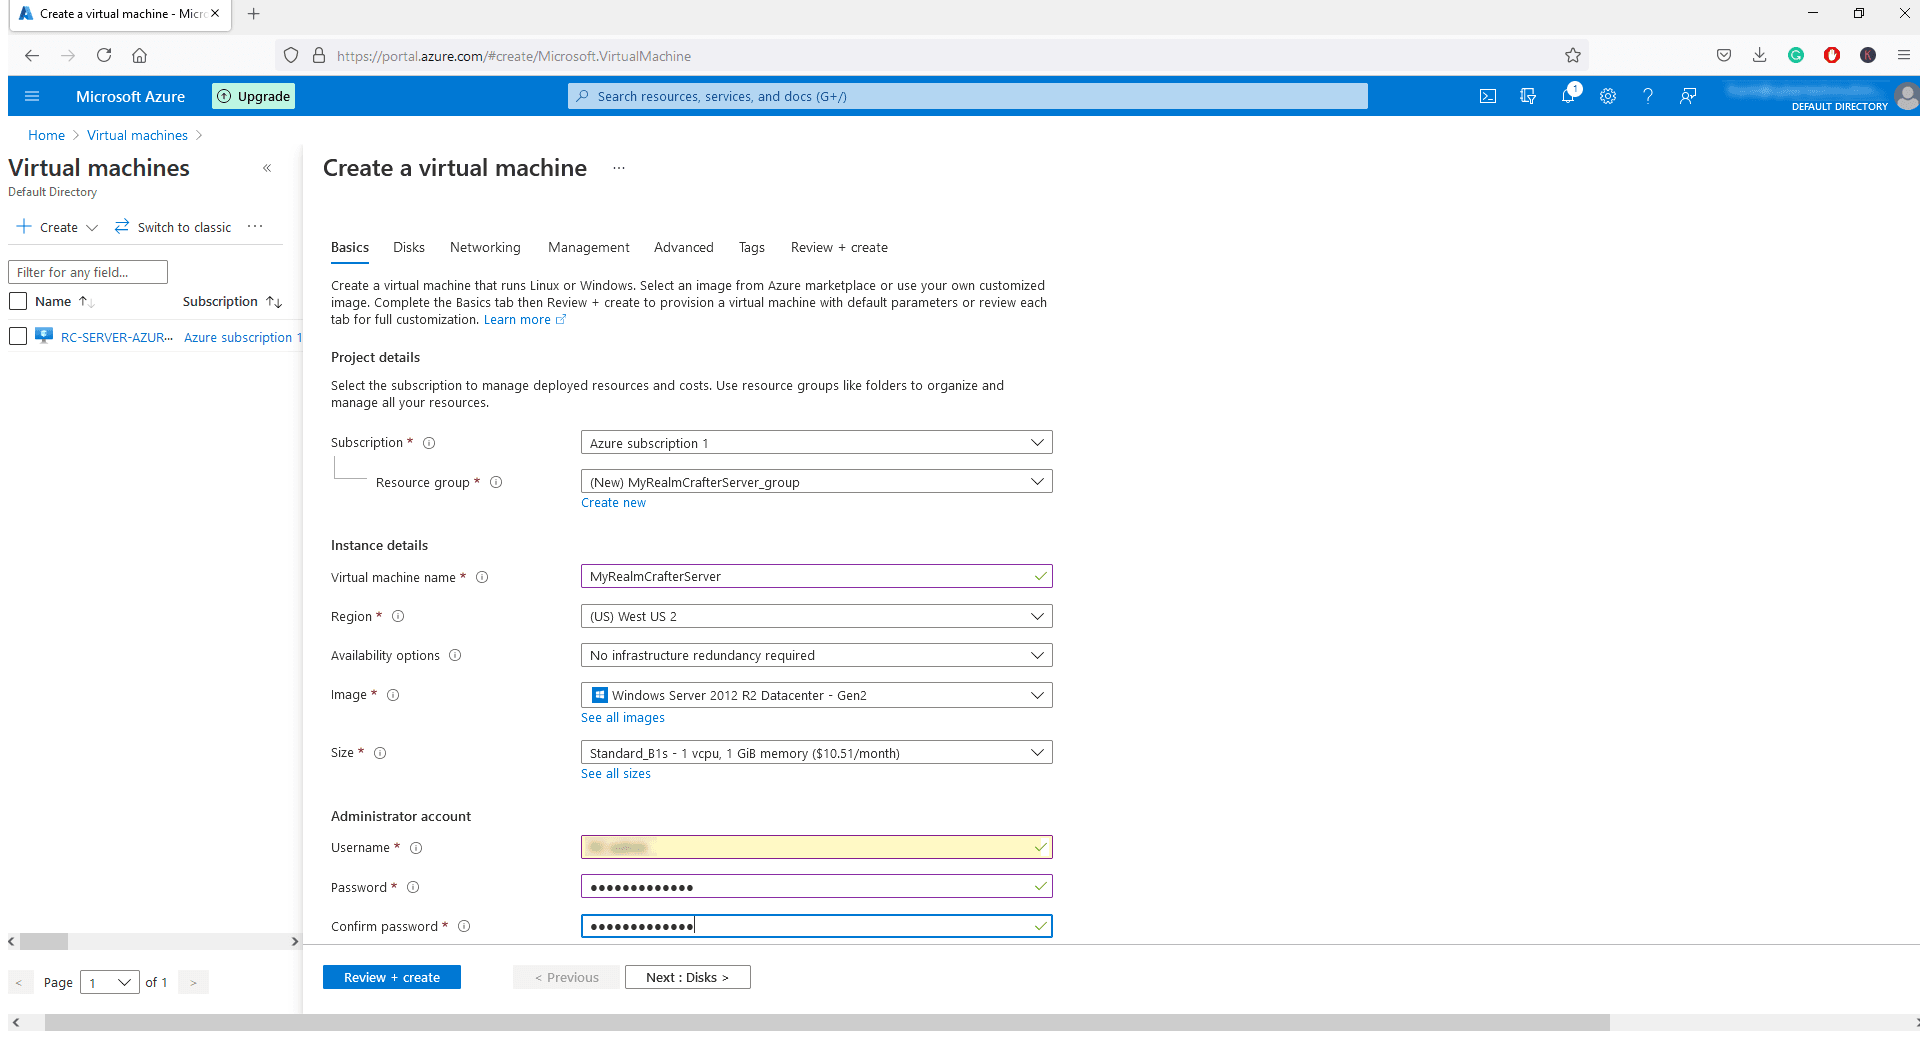
Task: Show info tooltip for Virtual machine name
Action: [x=482, y=577]
